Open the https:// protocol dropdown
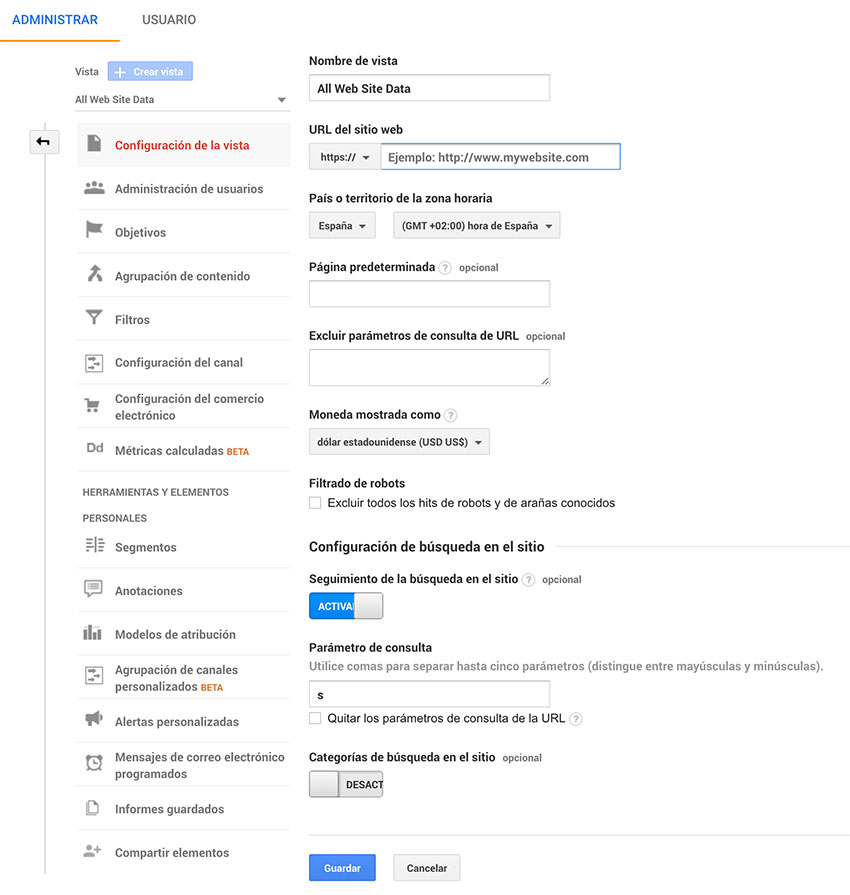The height and width of the screenshot is (895, 850). pyautogui.click(x=345, y=157)
